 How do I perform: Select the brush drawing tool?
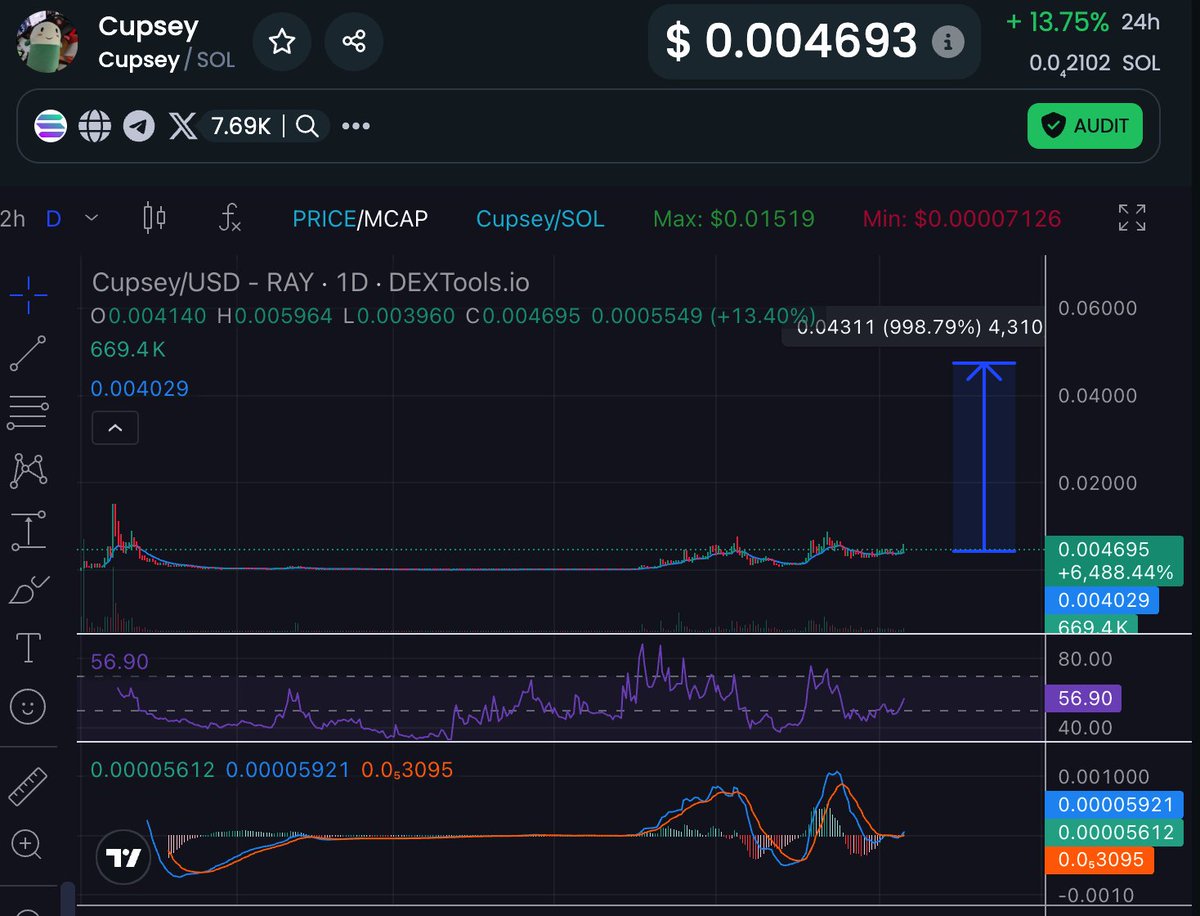pyautogui.click(x=28, y=590)
